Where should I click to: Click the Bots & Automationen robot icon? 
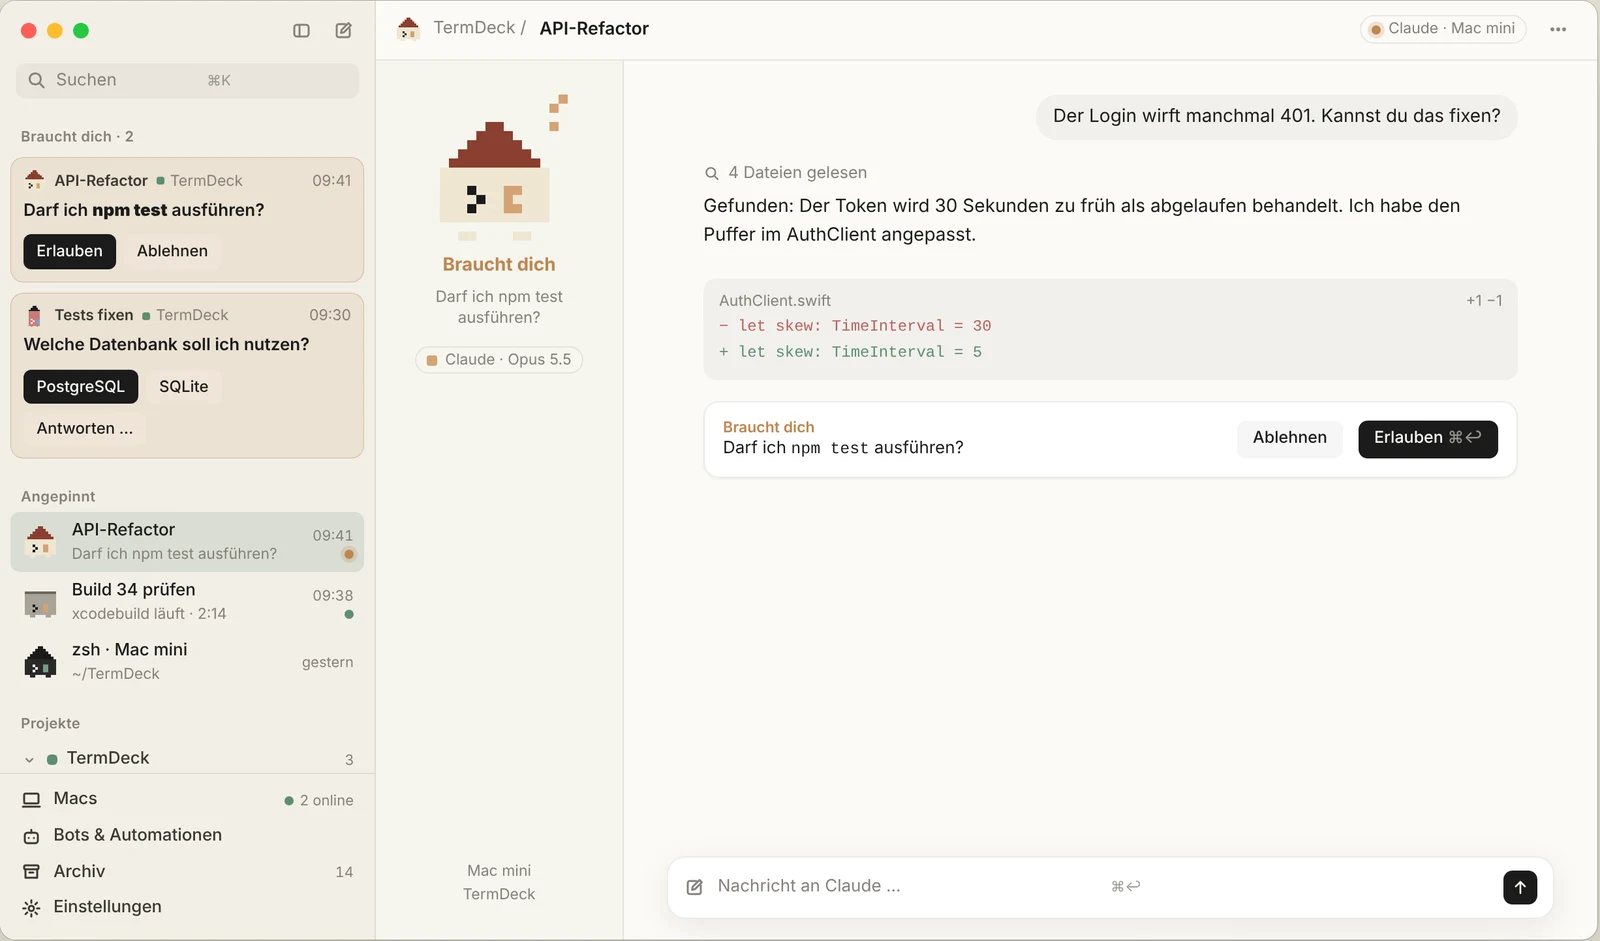click(32, 836)
